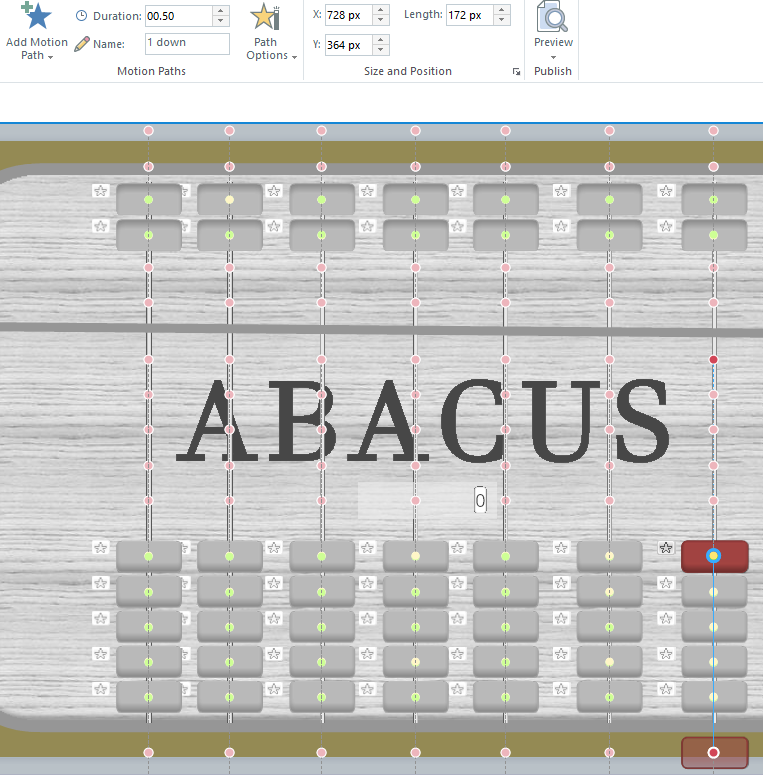This screenshot has height=779, width=763.
Task: Increase Y position with the up arrow
Action: click(x=381, y=40)
